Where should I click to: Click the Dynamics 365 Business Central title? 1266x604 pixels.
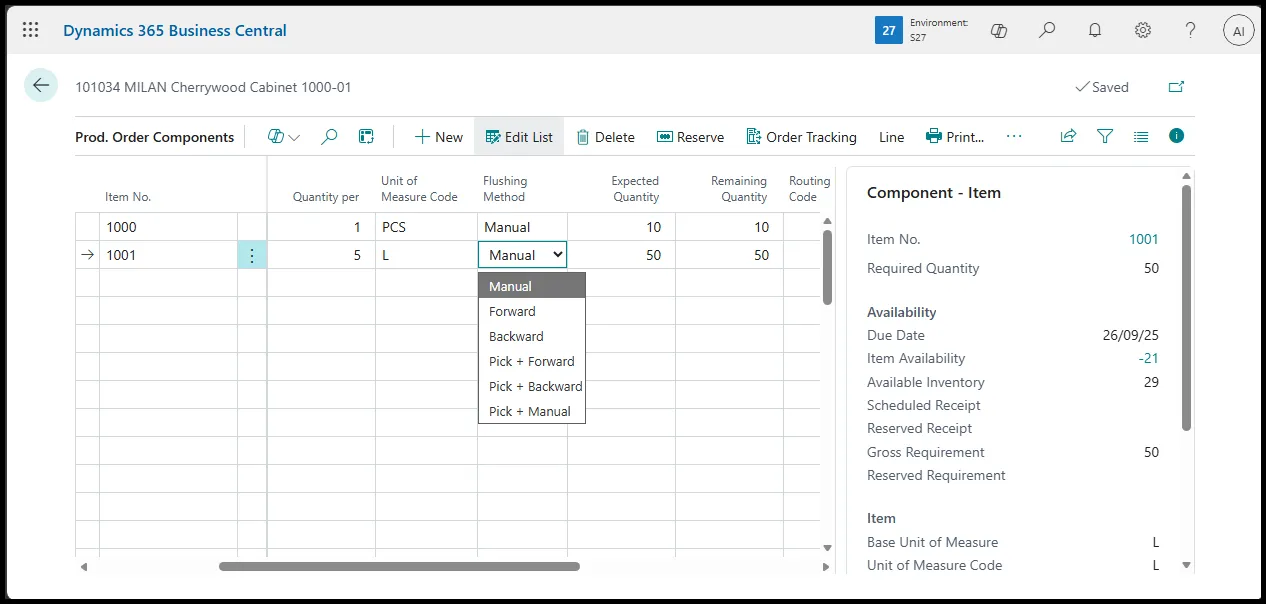[x=175, y=30]
